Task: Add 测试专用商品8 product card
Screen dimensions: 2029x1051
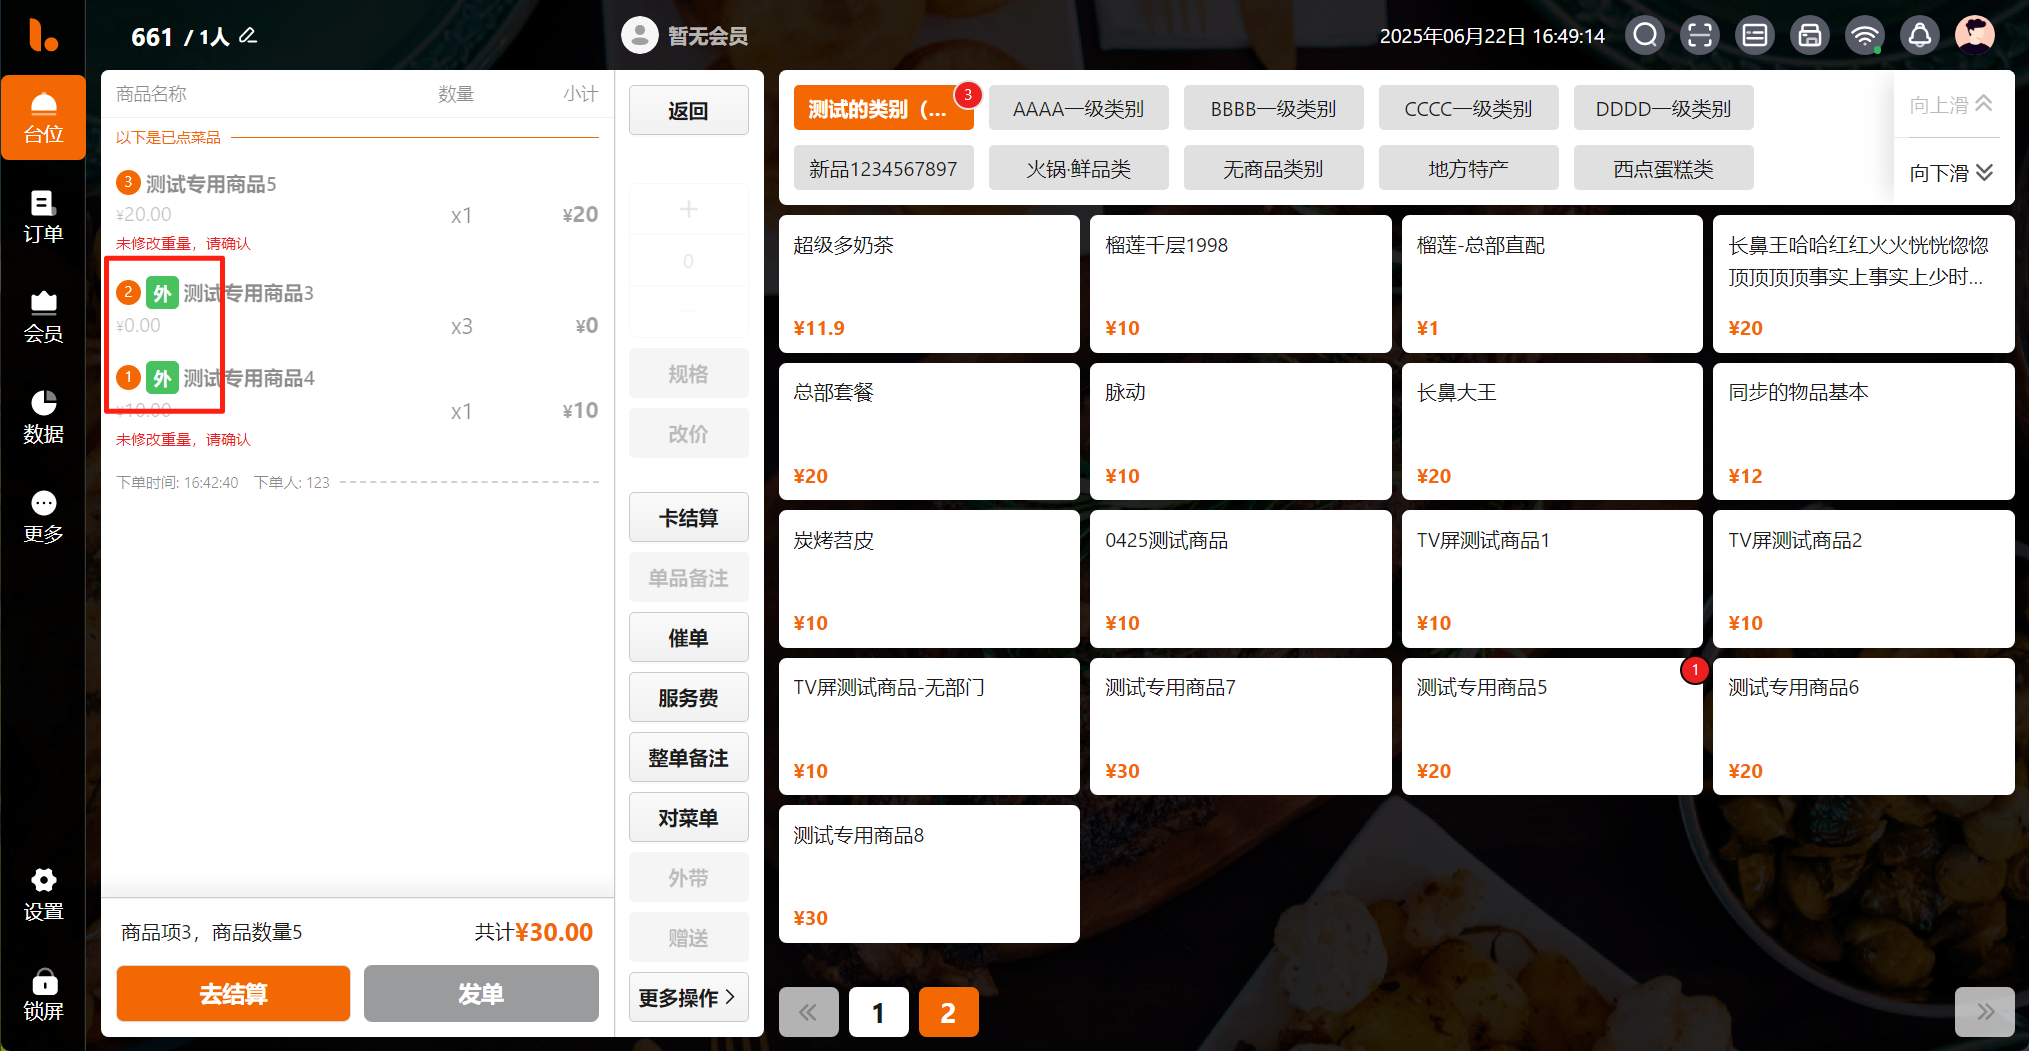Action: (929, 874)
